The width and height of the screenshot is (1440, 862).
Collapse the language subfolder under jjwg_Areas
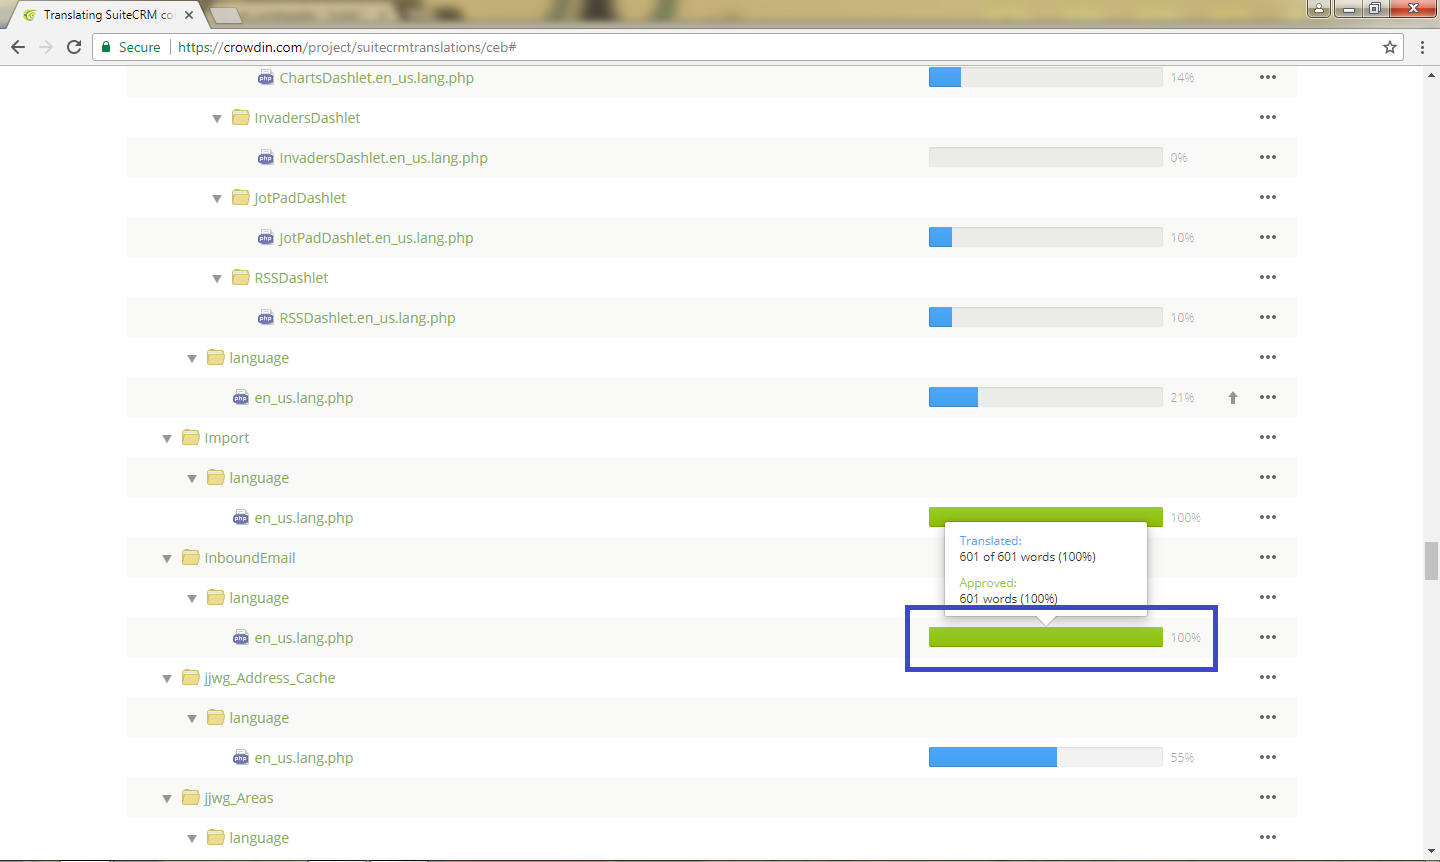tap(192, 838)
